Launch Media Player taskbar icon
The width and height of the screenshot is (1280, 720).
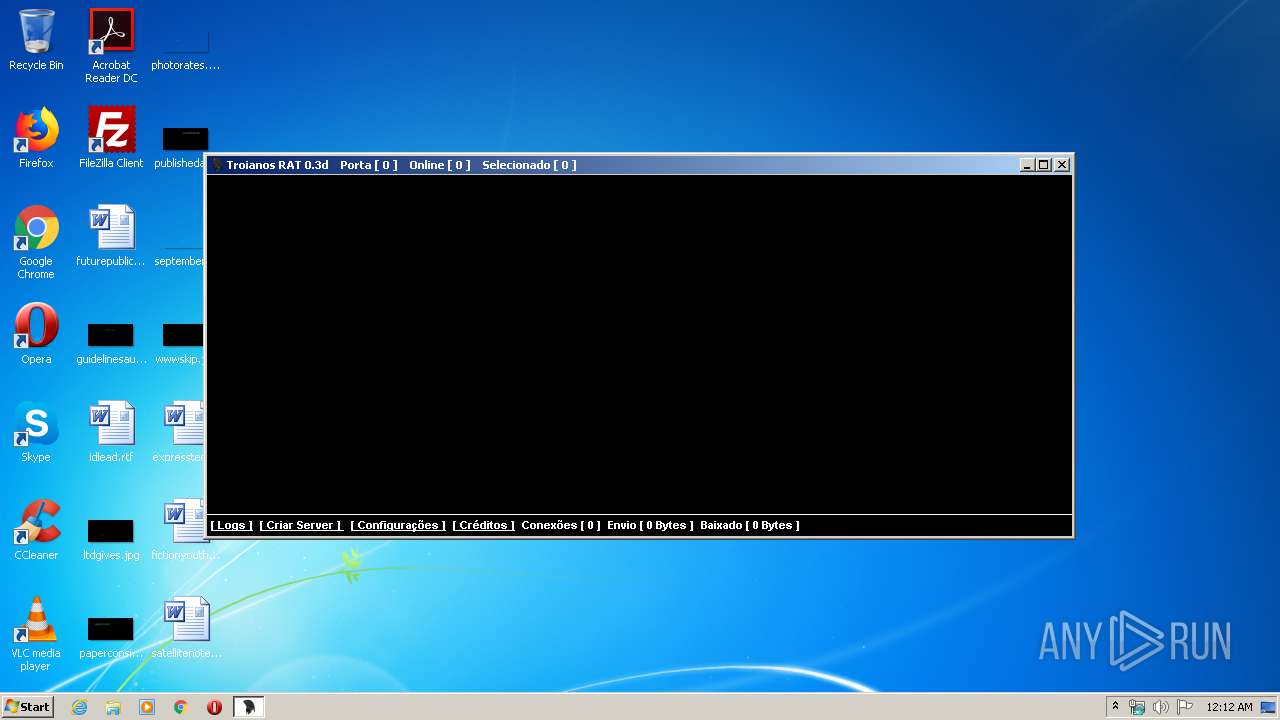(147, 707)
